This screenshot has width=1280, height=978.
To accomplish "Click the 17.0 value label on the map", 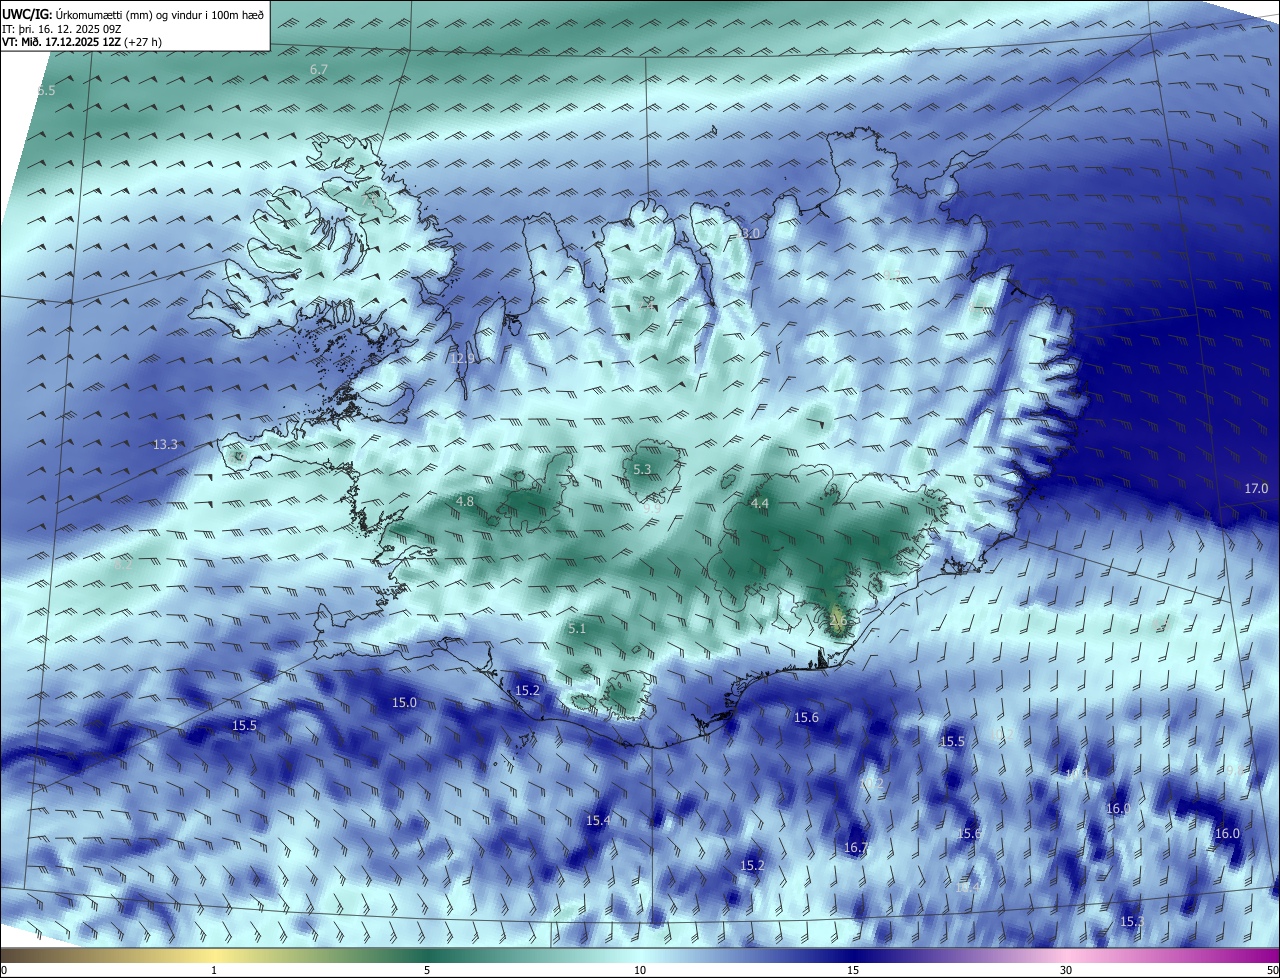I will pyautogui.click(x=1256, y=488).
